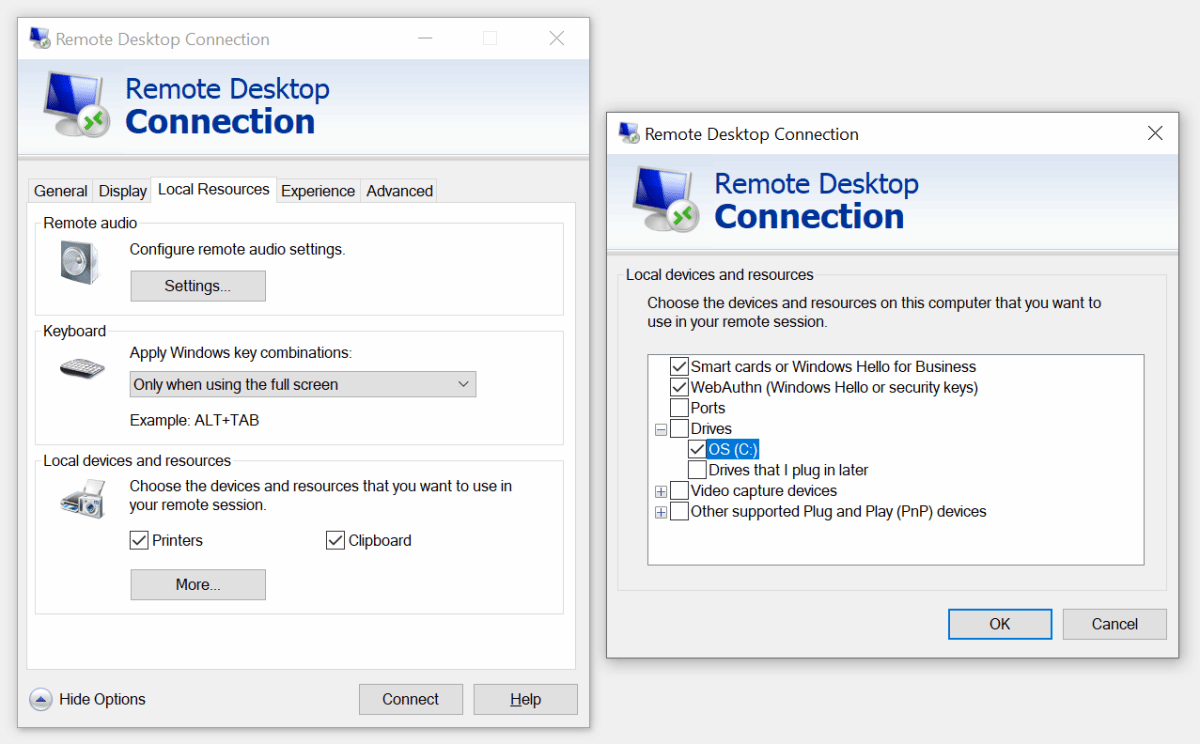Click the Connect button
Viewport: 1200px width, 744px height.
point(410,699)
